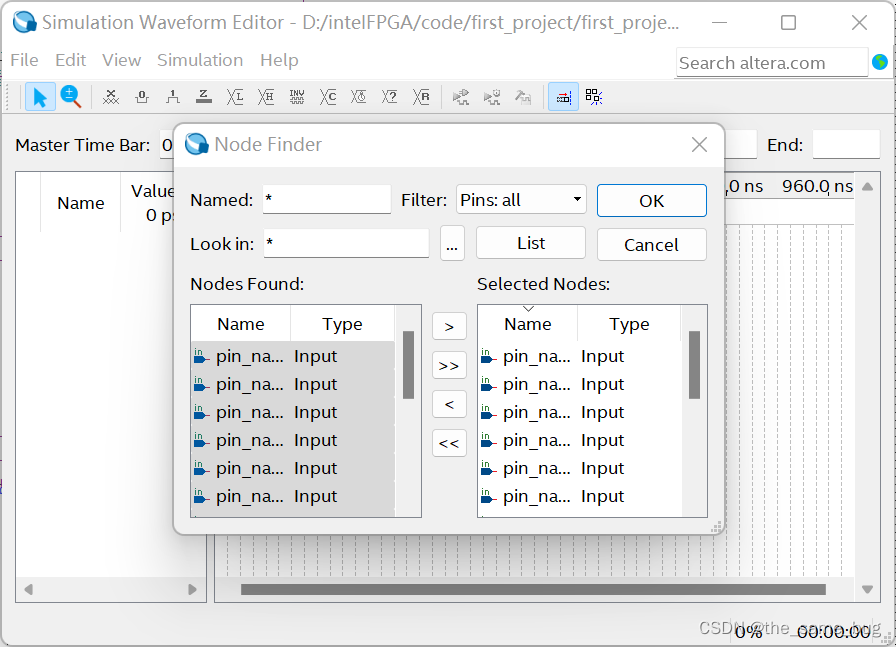The width and height of the screenshot is (896, 647).
Task: Click Selected Nodes Type column header
Action: pyautogui.click(x=629, y=324)
